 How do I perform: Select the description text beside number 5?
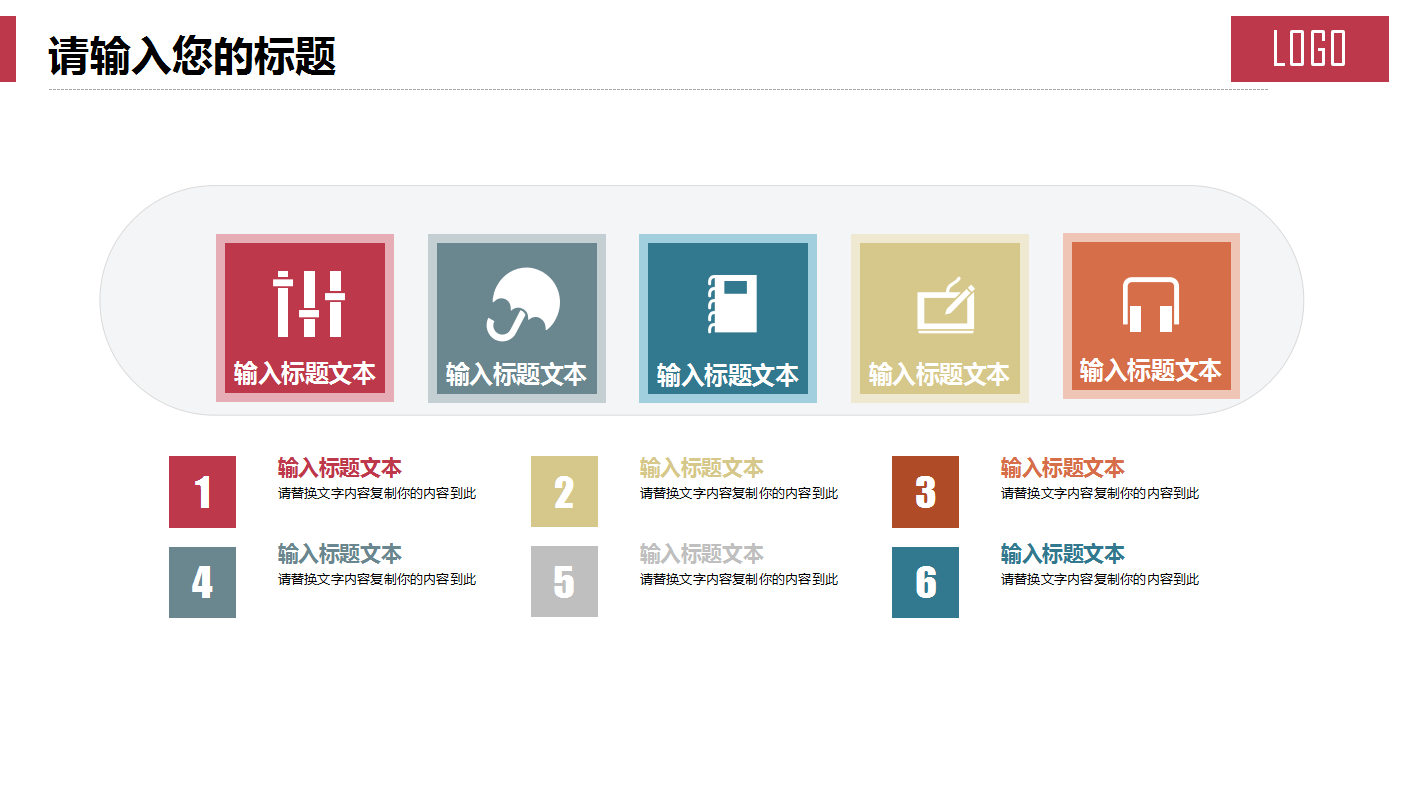pos(739,580)
